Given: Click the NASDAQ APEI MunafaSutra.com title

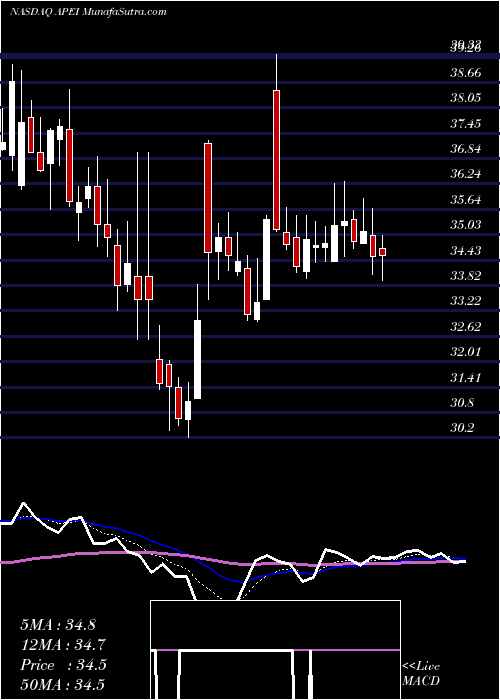Looking at the screenshot, I should (x=88, y=12).
